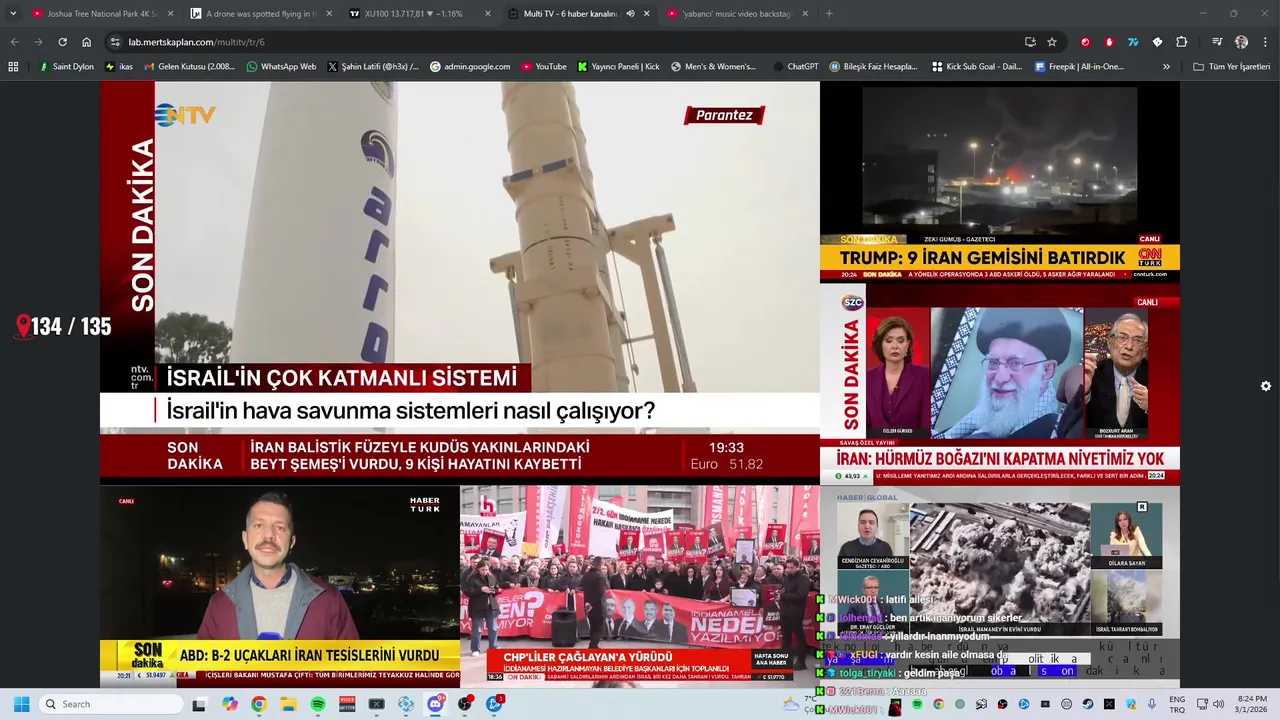Open the Saint Dylon bookmark
1280x720 pixels.
point(66,67)
